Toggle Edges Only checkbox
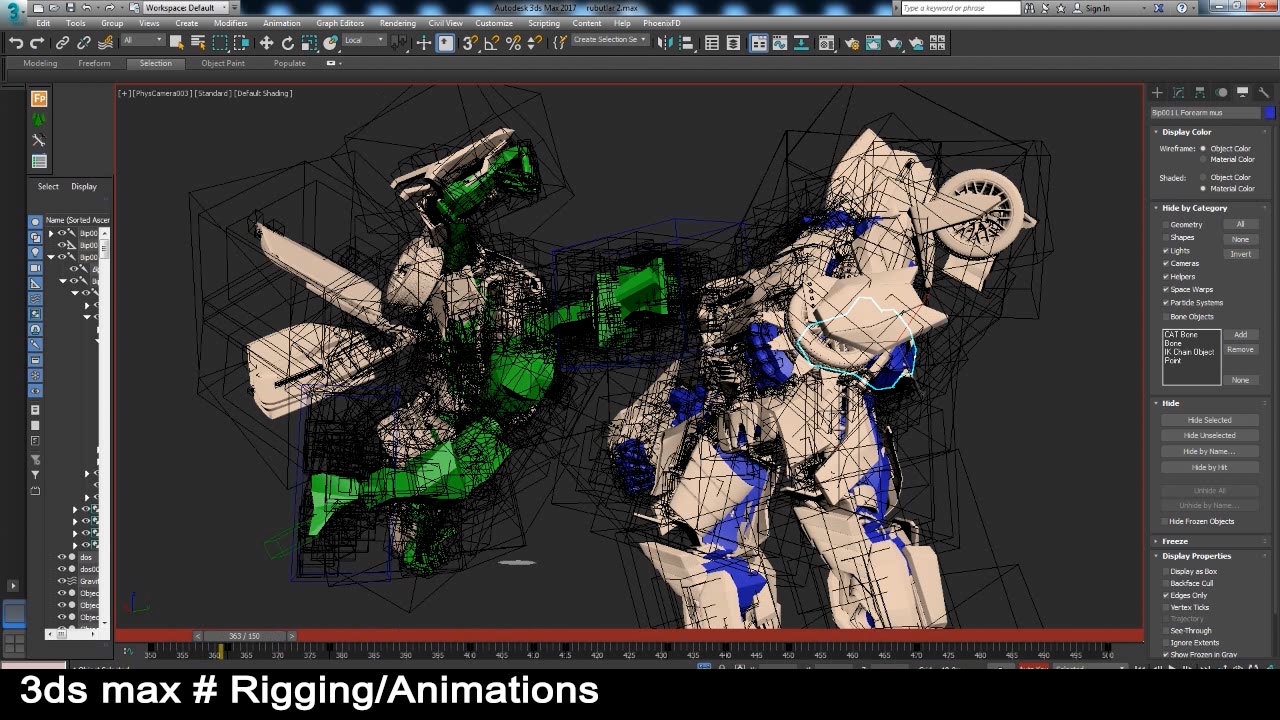 (x=1166, y=595)
